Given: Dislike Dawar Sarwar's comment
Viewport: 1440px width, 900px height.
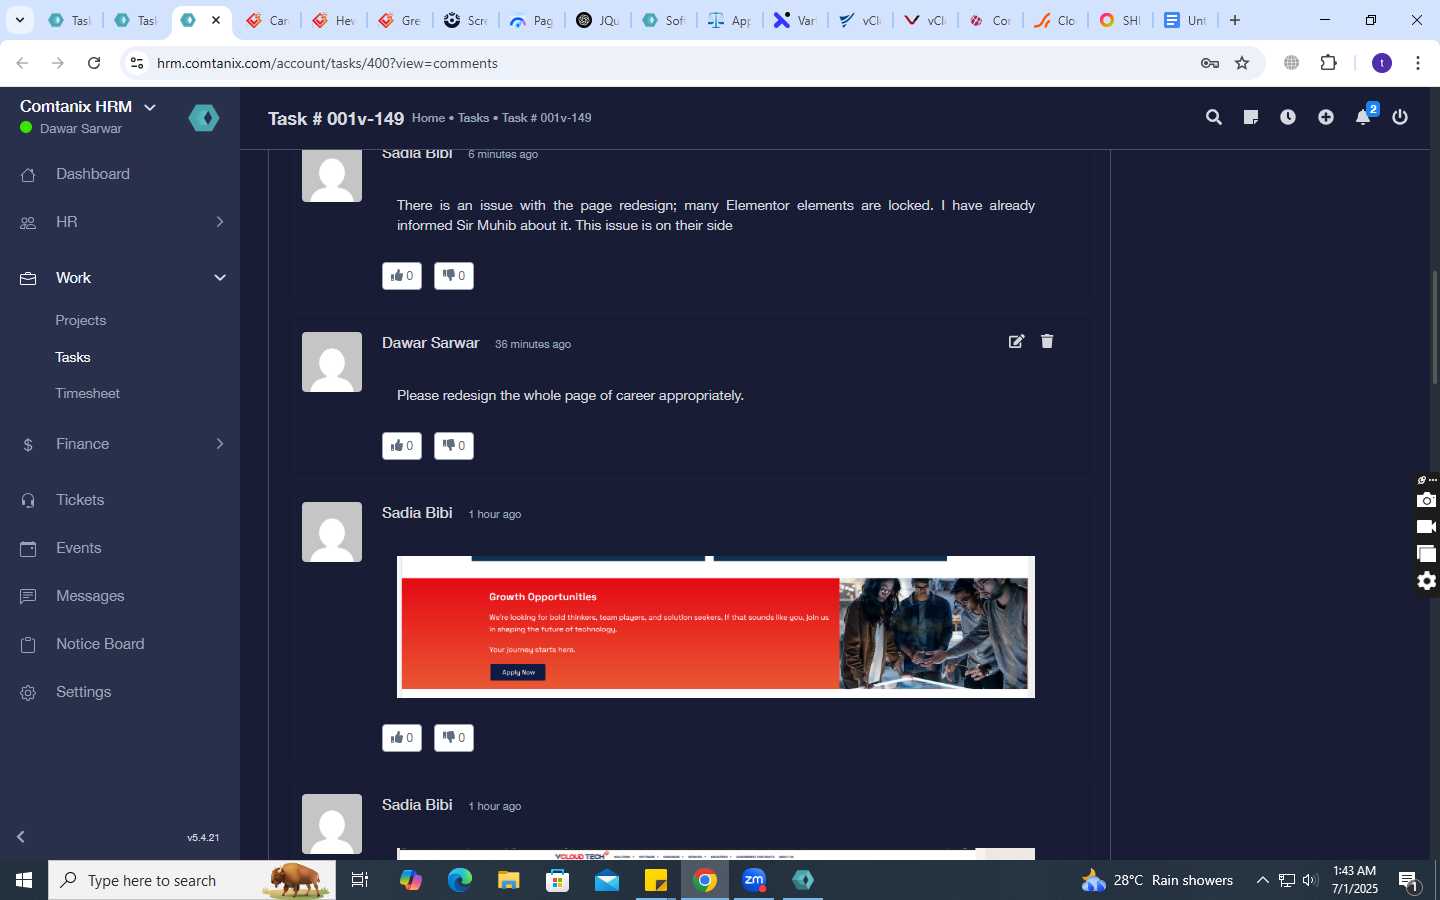Looking at the screenshot, I should point(454,445).
